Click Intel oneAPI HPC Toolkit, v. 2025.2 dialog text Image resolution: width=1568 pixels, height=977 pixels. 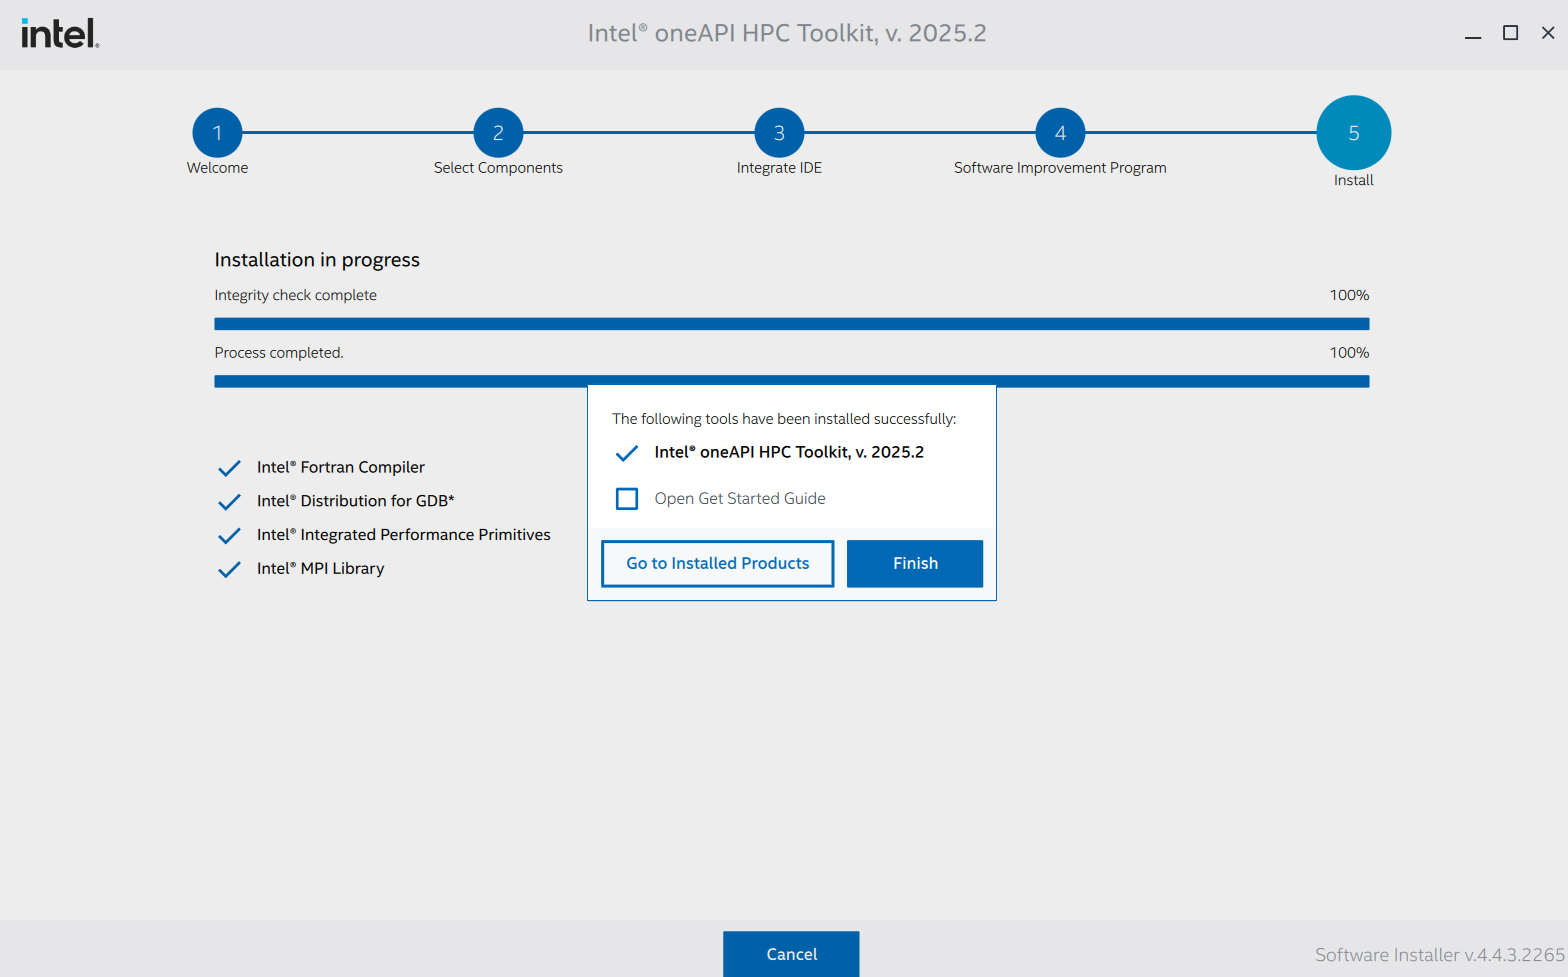point(789,452)
